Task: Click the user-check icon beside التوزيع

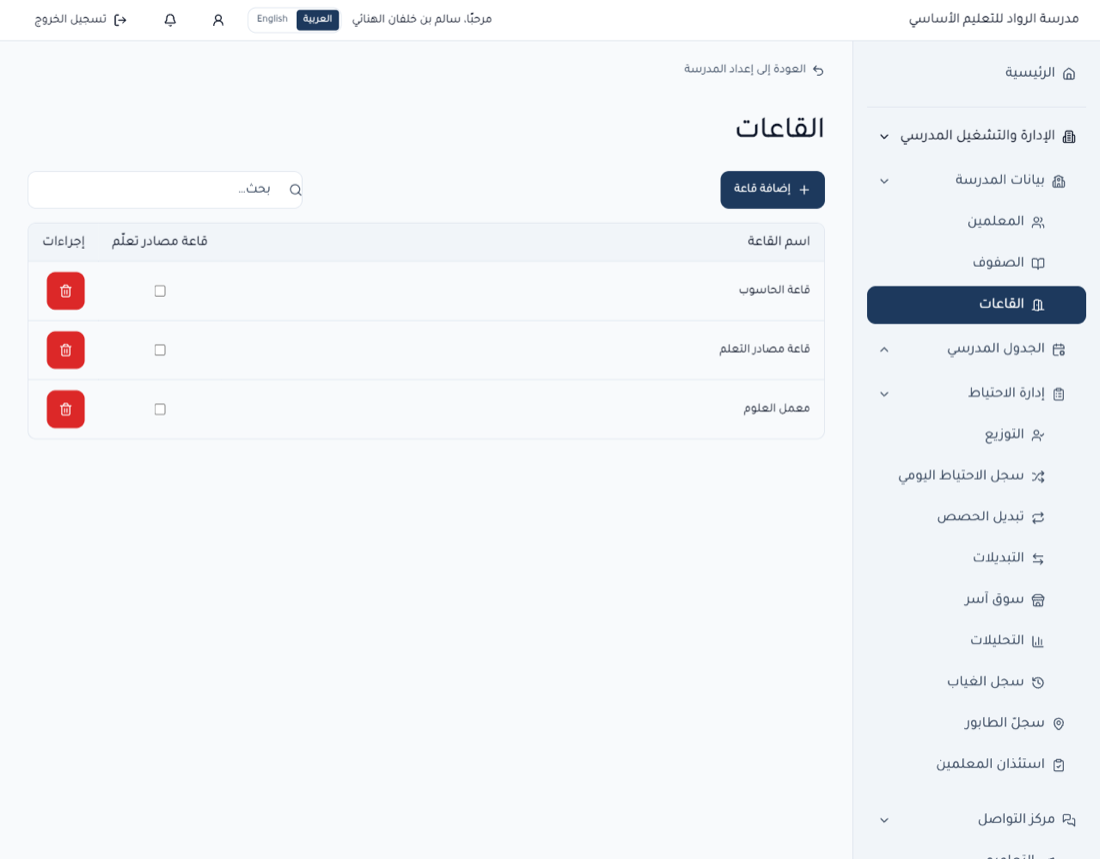Action: tap(1038, 435)
